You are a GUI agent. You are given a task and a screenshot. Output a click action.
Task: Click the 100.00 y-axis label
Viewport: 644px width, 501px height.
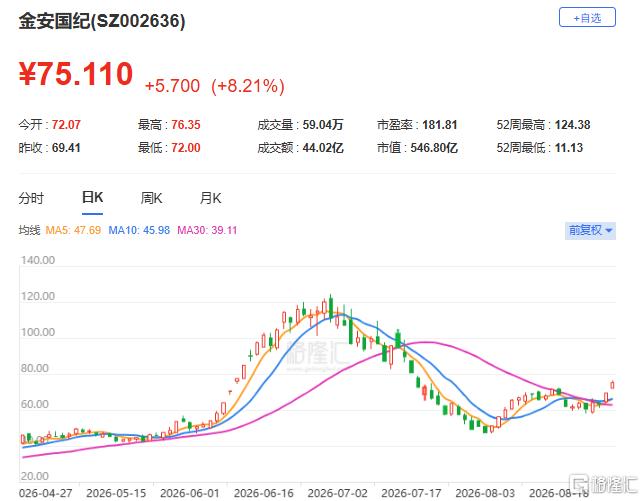pos(38,332)
